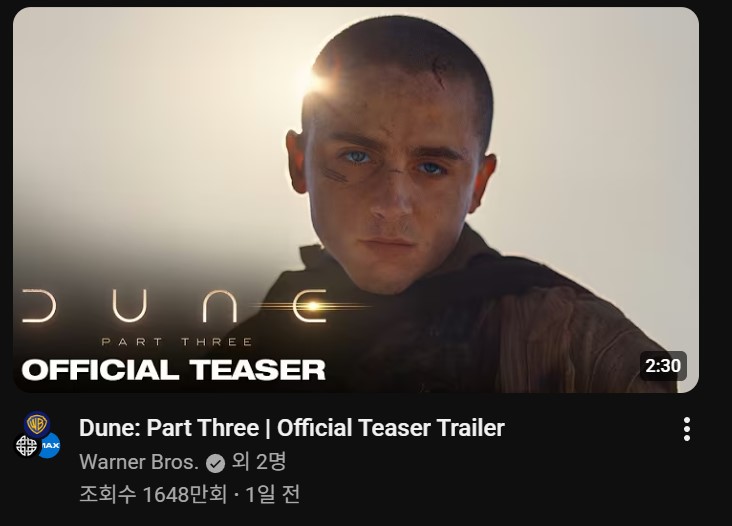Open the three-dot more options menu

click(687, 429)
